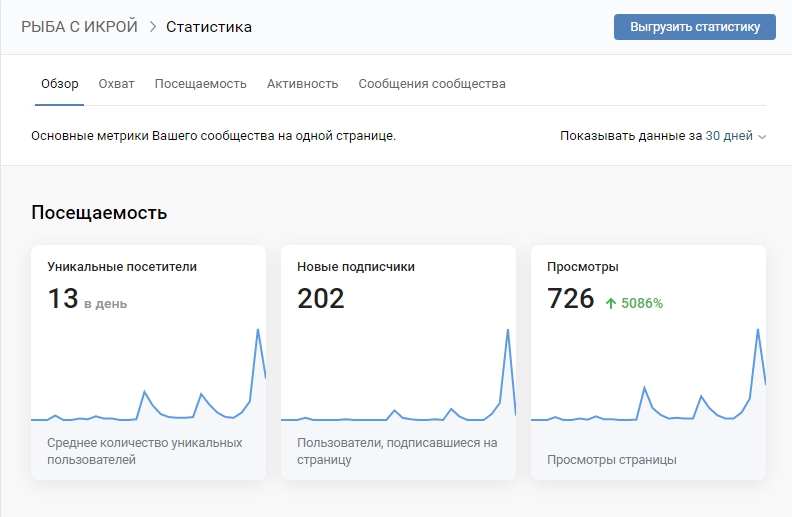Open the Сообщения сообщества tab
This screenshot has width=792, height=517.
pos(432,84)
